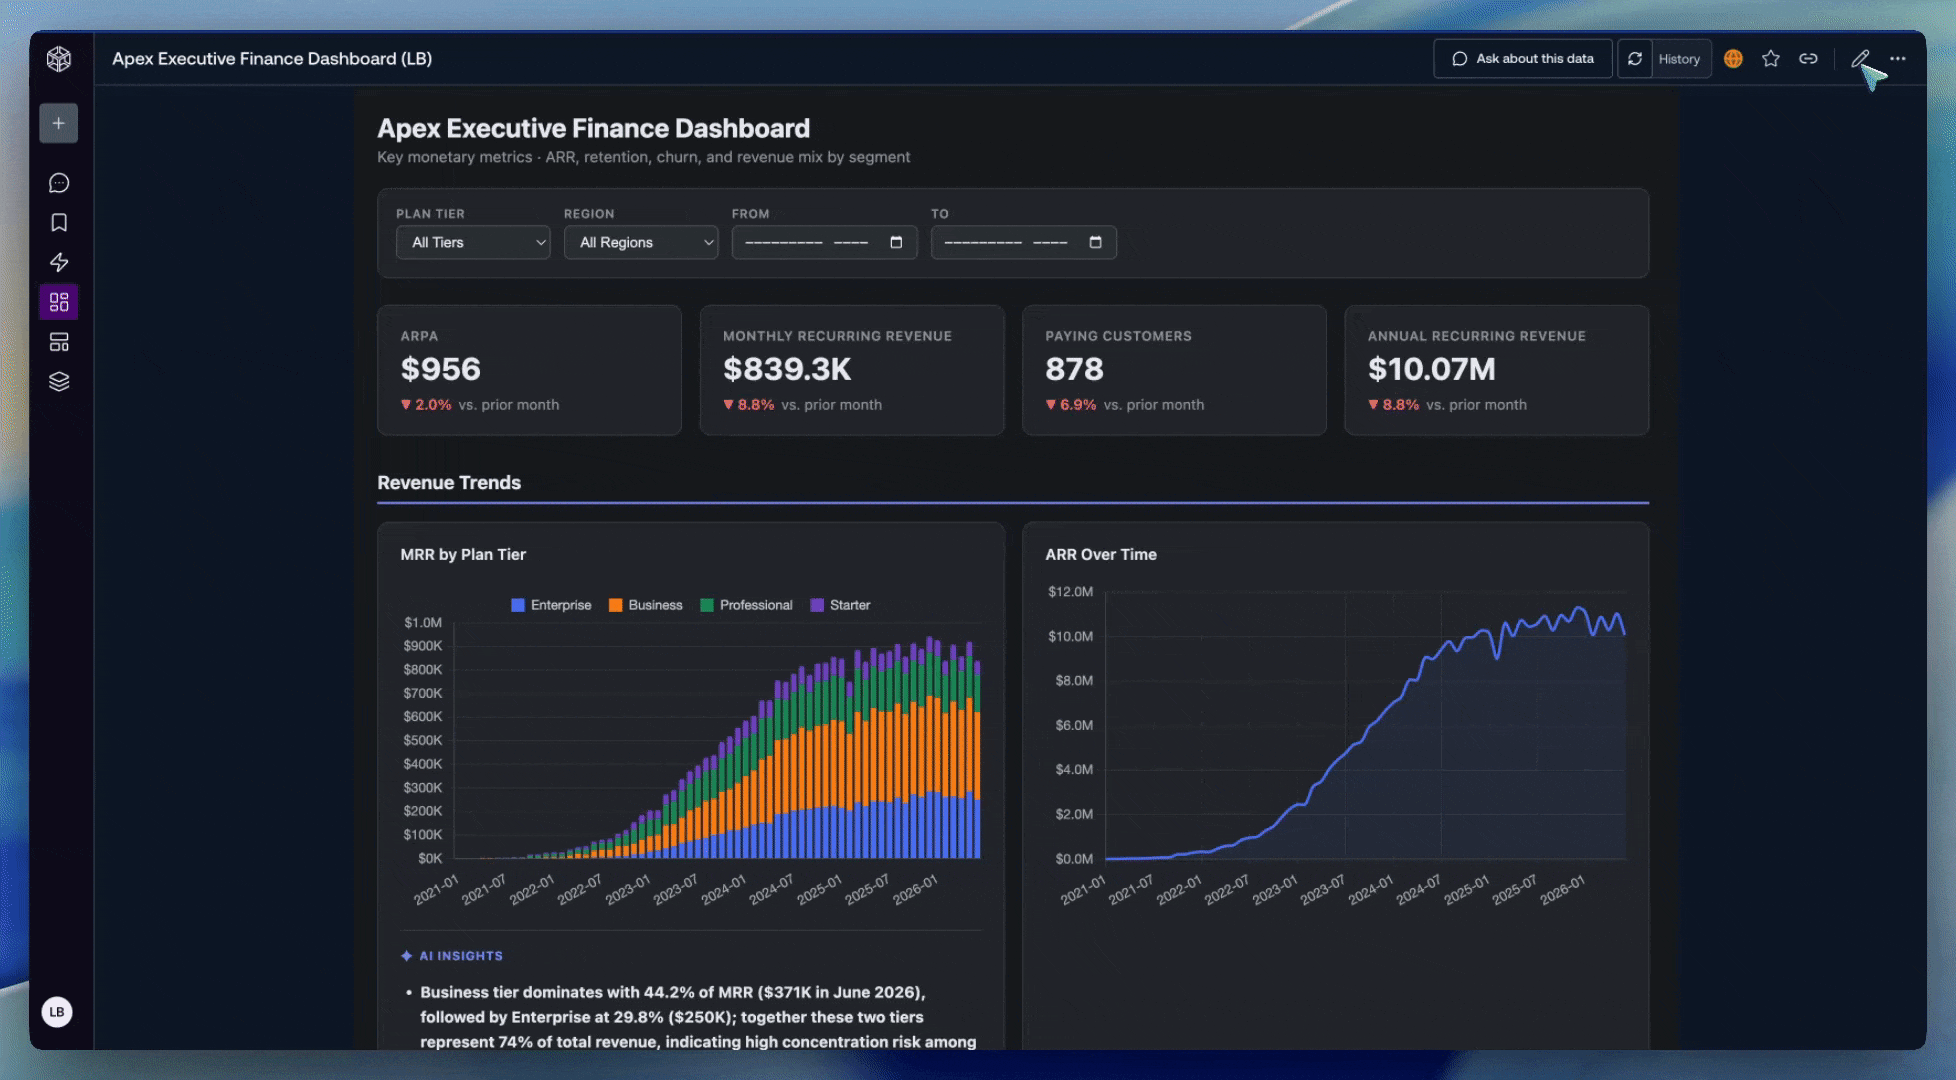This screenshot has width=1956, height=1080.
Task: Click the Key monetary metrics subtitle
Action: [x=643, y=157]
